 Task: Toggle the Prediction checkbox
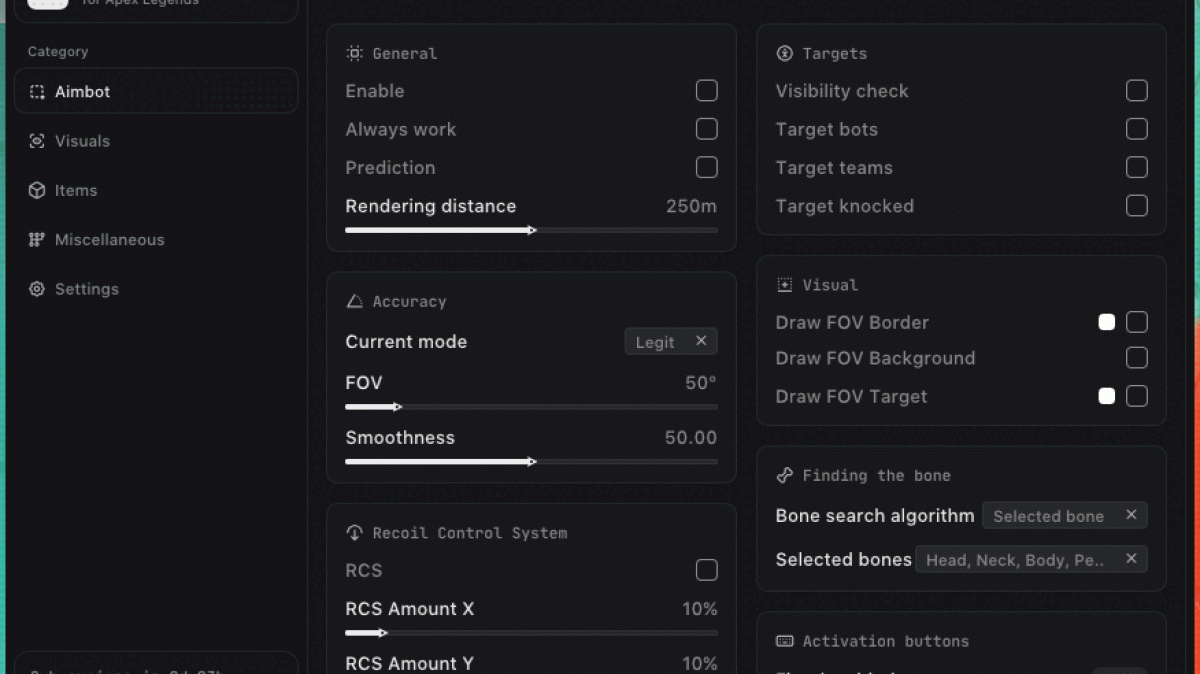point(707,168)
